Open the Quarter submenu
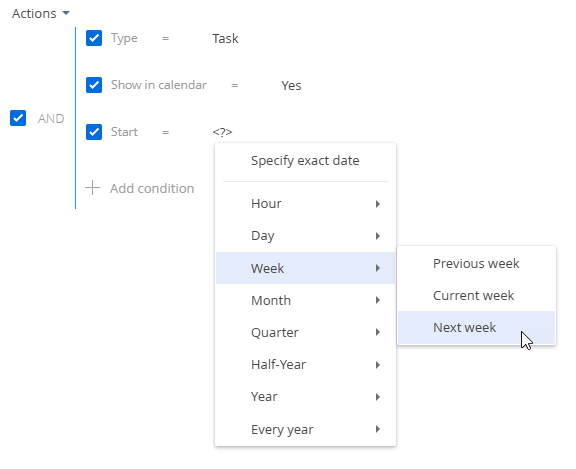Viewport: 576px width, 469px height. pos(305,332)
